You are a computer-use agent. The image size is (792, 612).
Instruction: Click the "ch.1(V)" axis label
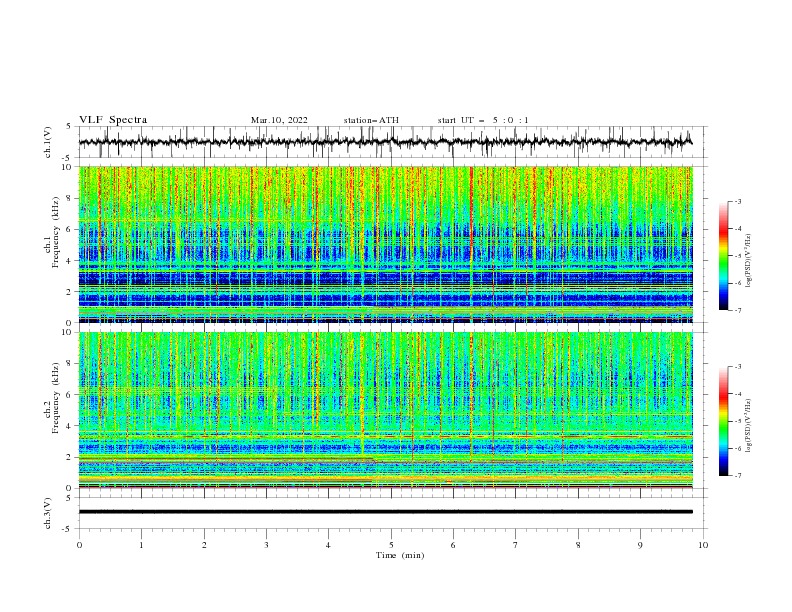click(48, 142)
